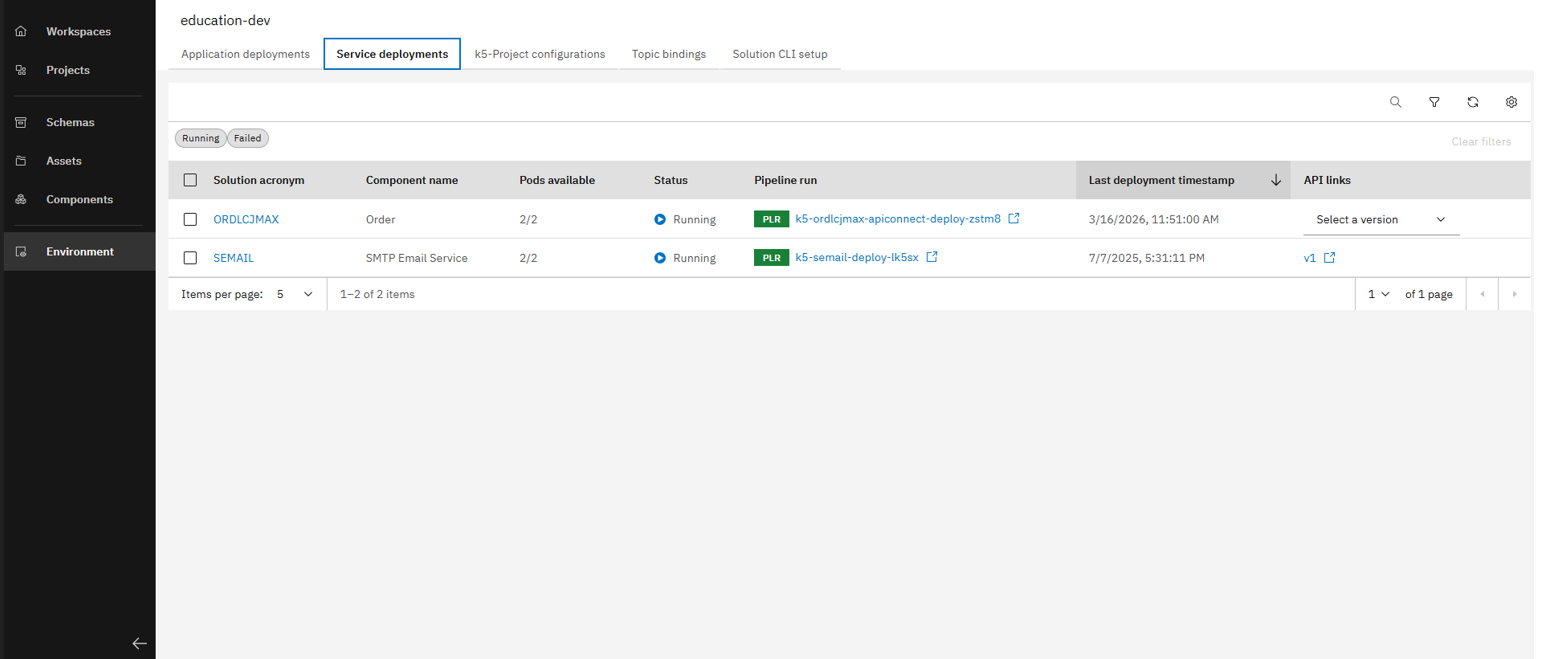Refresh the service deployments table
Image resolution: width=1543 pixels, height=659 pixels.
coord(1473,102)
